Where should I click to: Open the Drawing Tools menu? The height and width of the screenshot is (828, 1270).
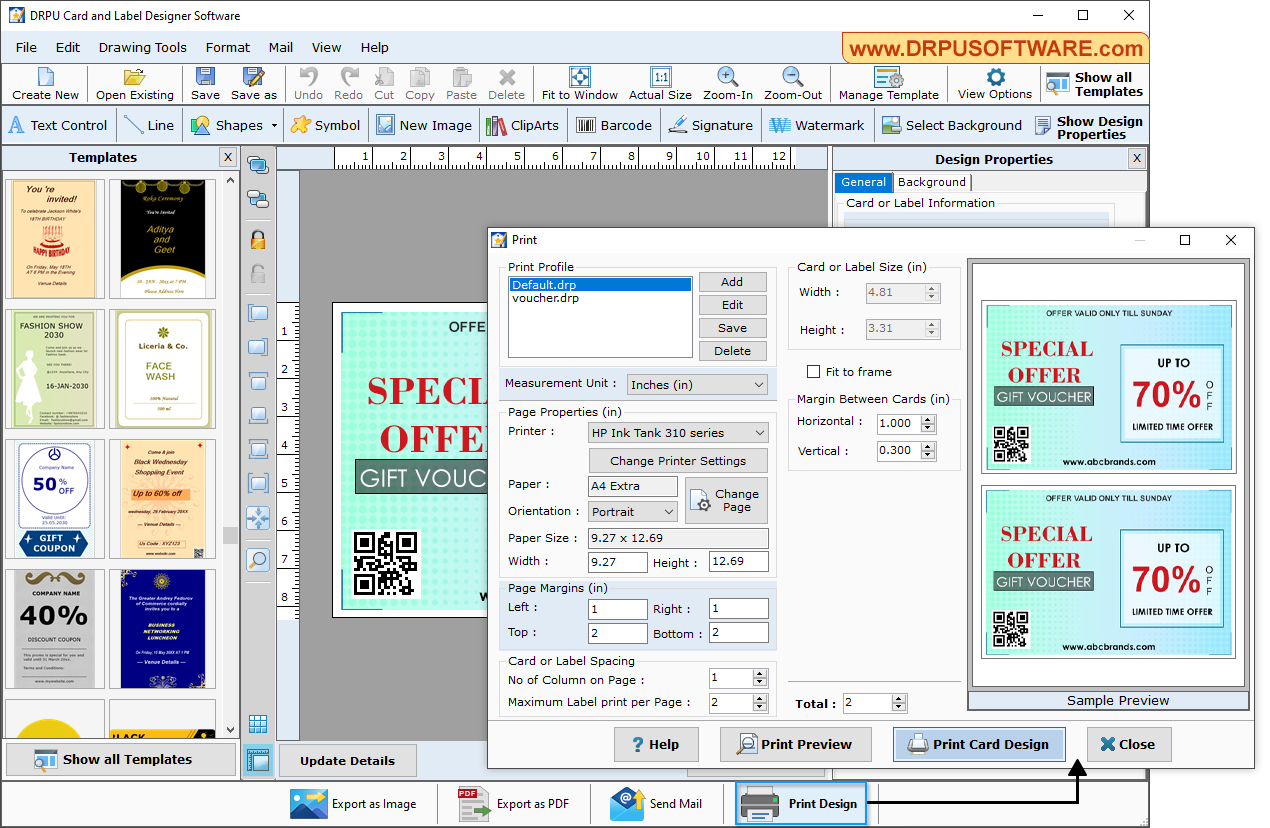(142, 47)
